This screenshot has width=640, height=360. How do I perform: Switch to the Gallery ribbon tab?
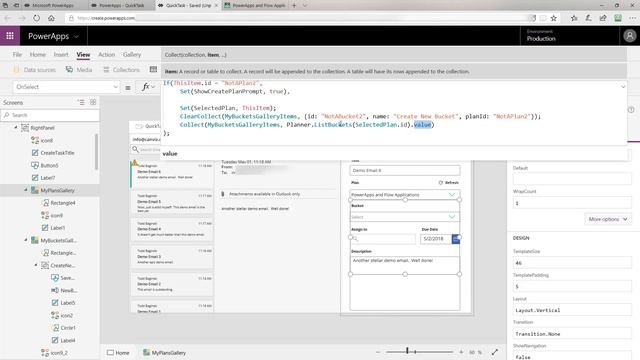tap(132, 55)
